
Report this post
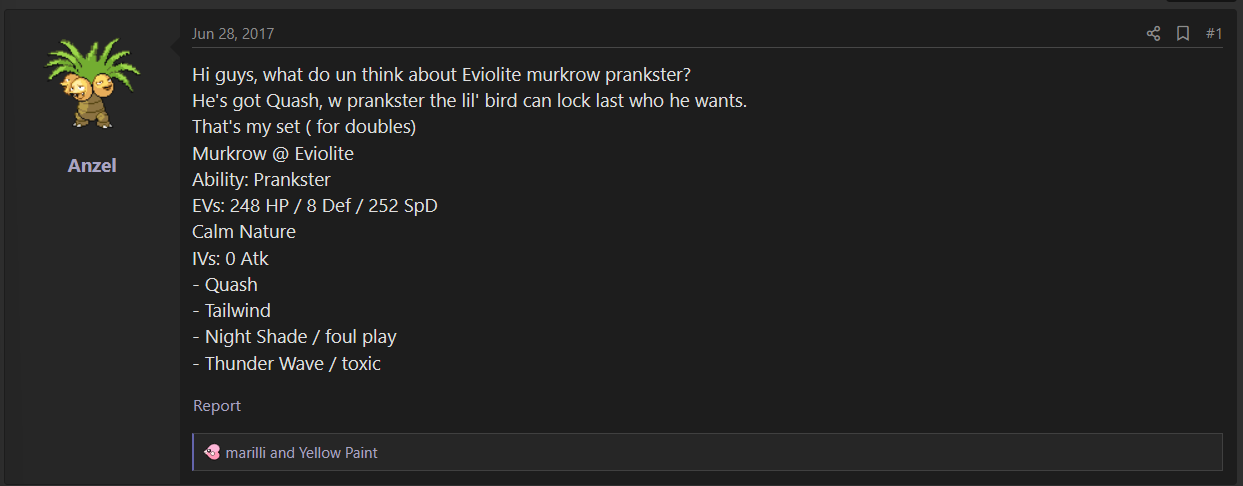tap(217, 406)
